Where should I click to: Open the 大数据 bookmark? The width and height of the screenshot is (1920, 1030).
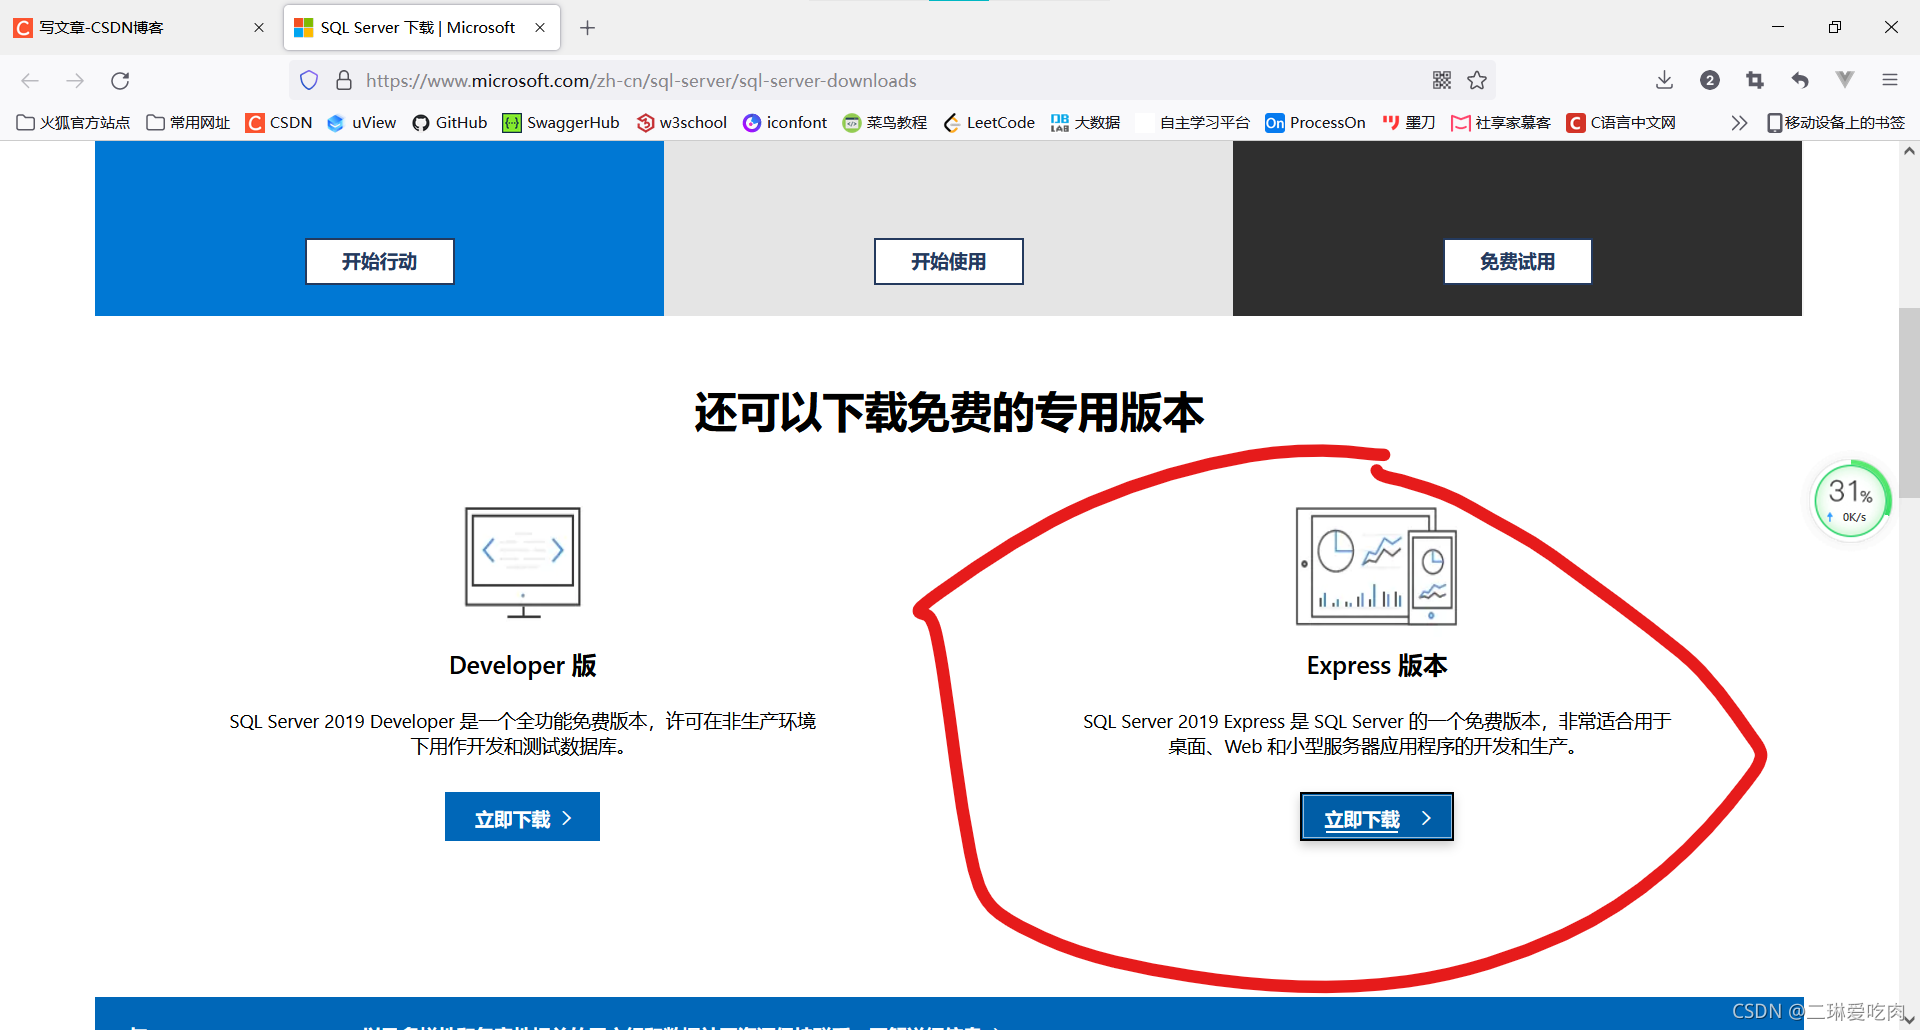click(1085, 123)
